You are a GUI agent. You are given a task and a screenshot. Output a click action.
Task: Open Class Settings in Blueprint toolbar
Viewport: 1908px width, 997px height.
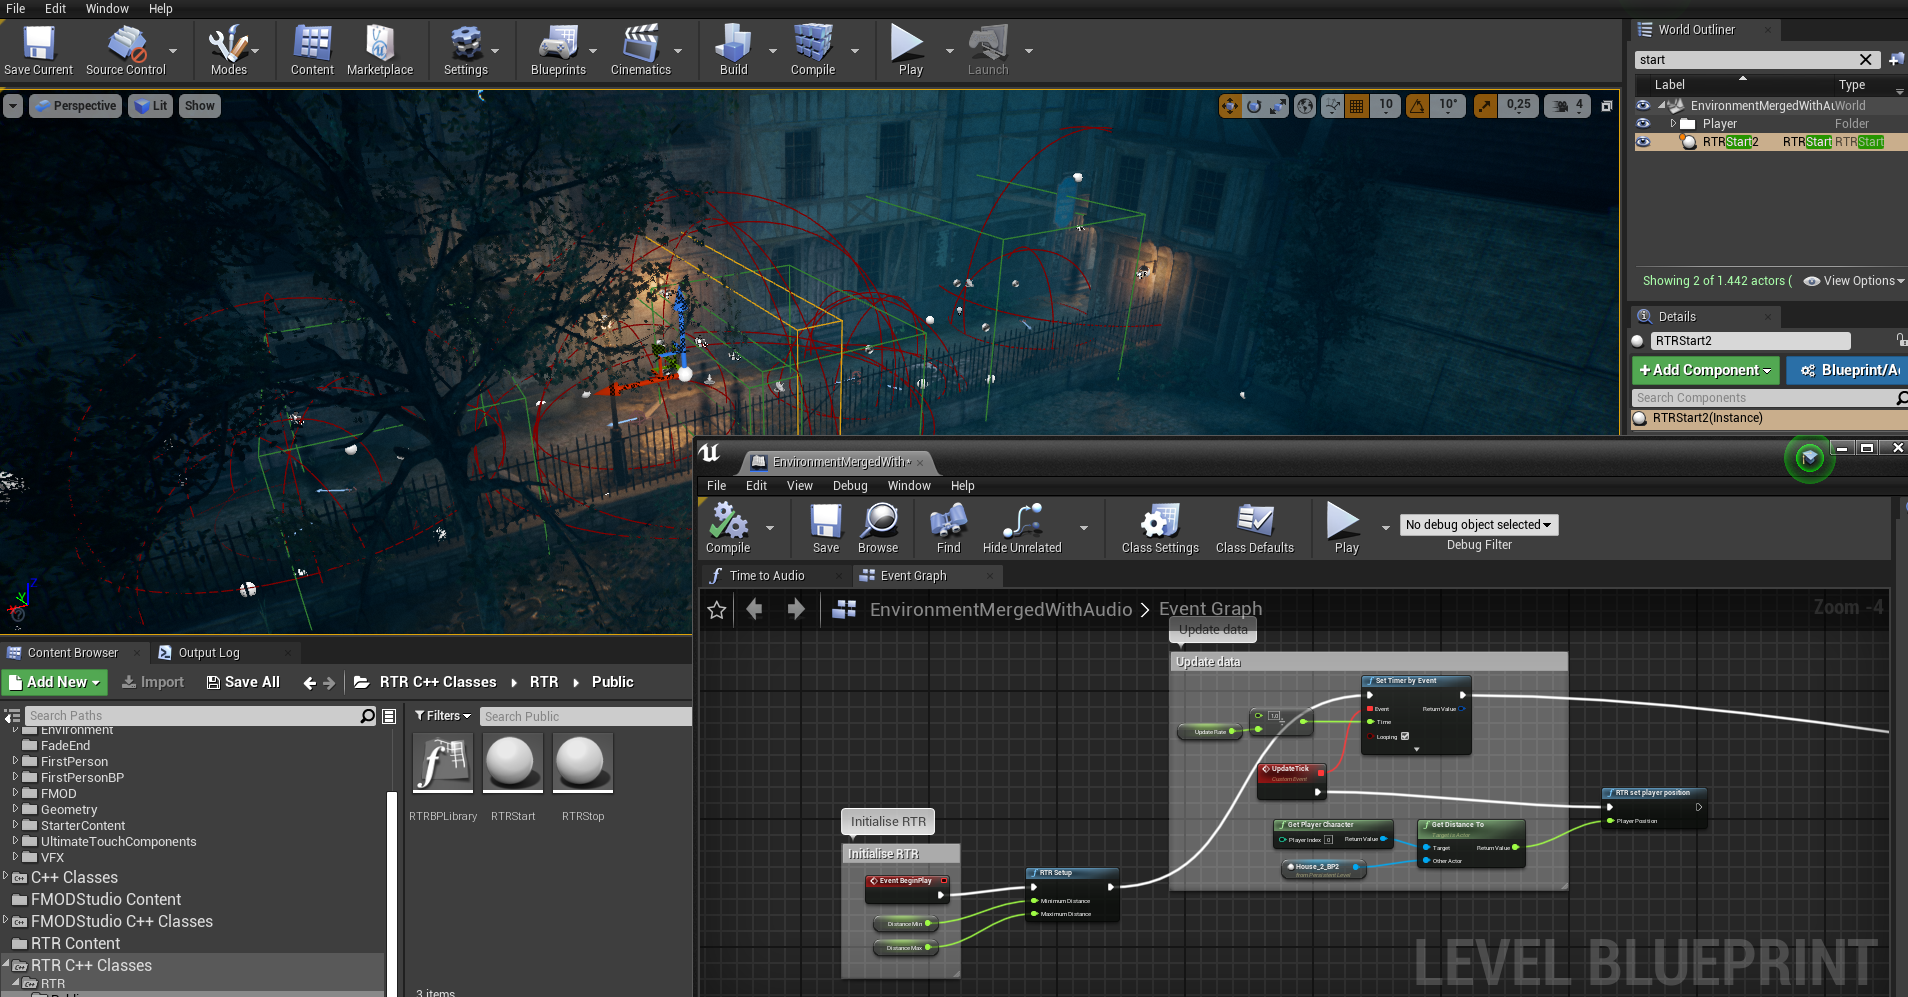pyautogui.click(x=1160, y=528)
